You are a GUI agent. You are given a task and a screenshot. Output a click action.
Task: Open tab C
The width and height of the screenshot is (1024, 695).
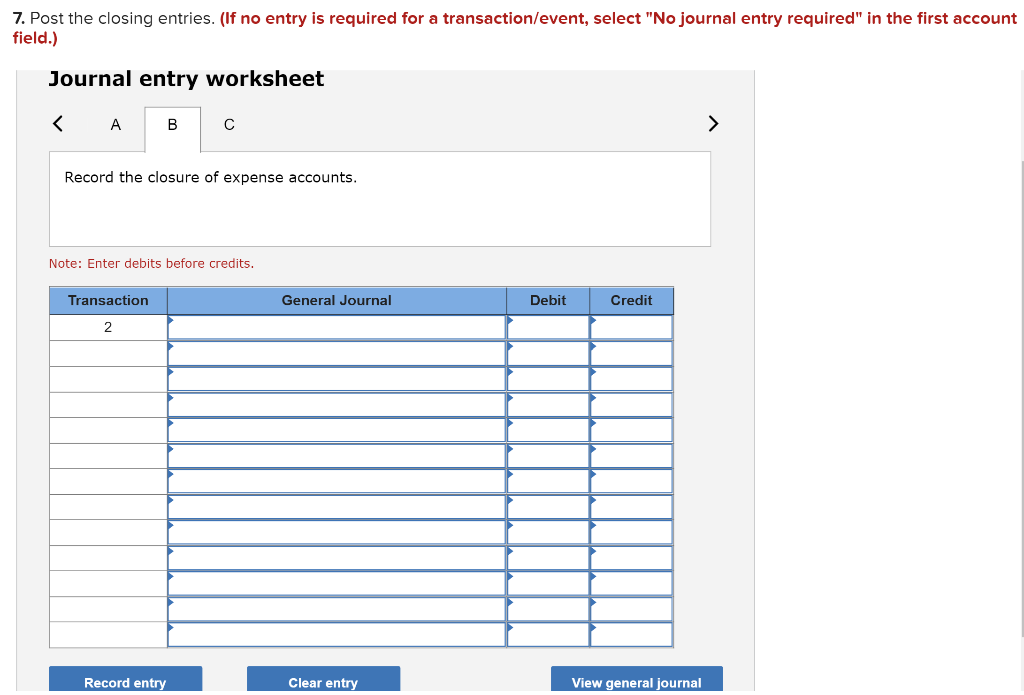[229, 125]
